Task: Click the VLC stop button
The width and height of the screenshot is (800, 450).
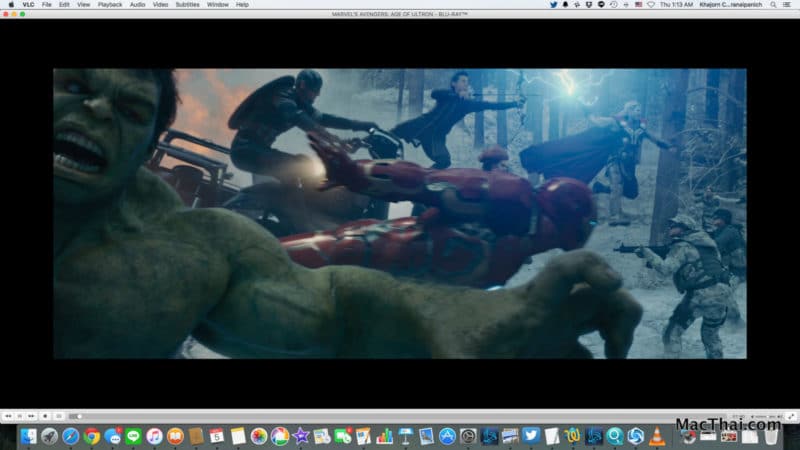Action: pyautogui.click(x=45, y=416)
